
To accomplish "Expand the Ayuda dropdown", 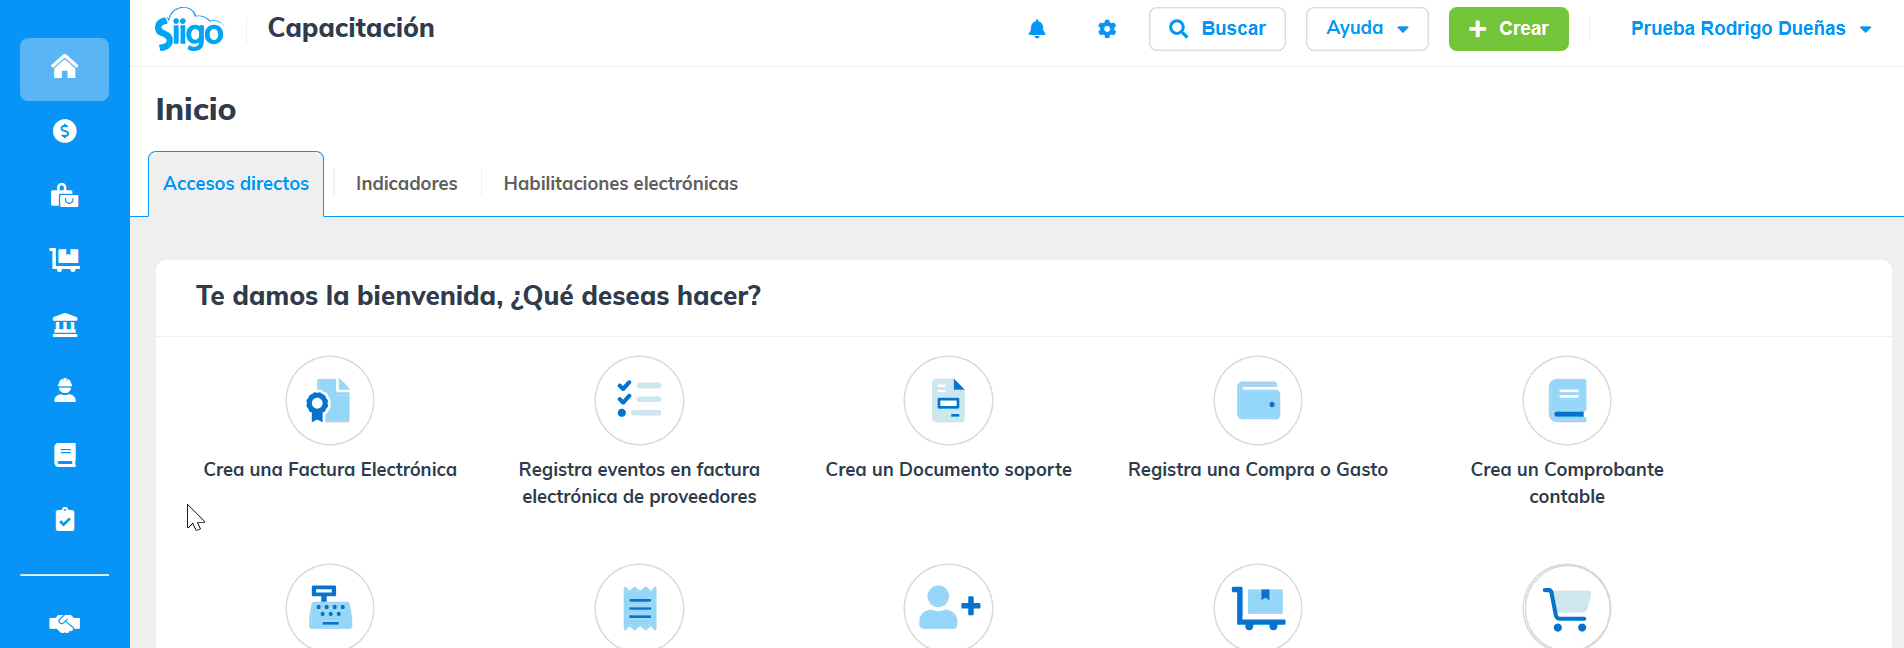I will [x=1366, y=29].
